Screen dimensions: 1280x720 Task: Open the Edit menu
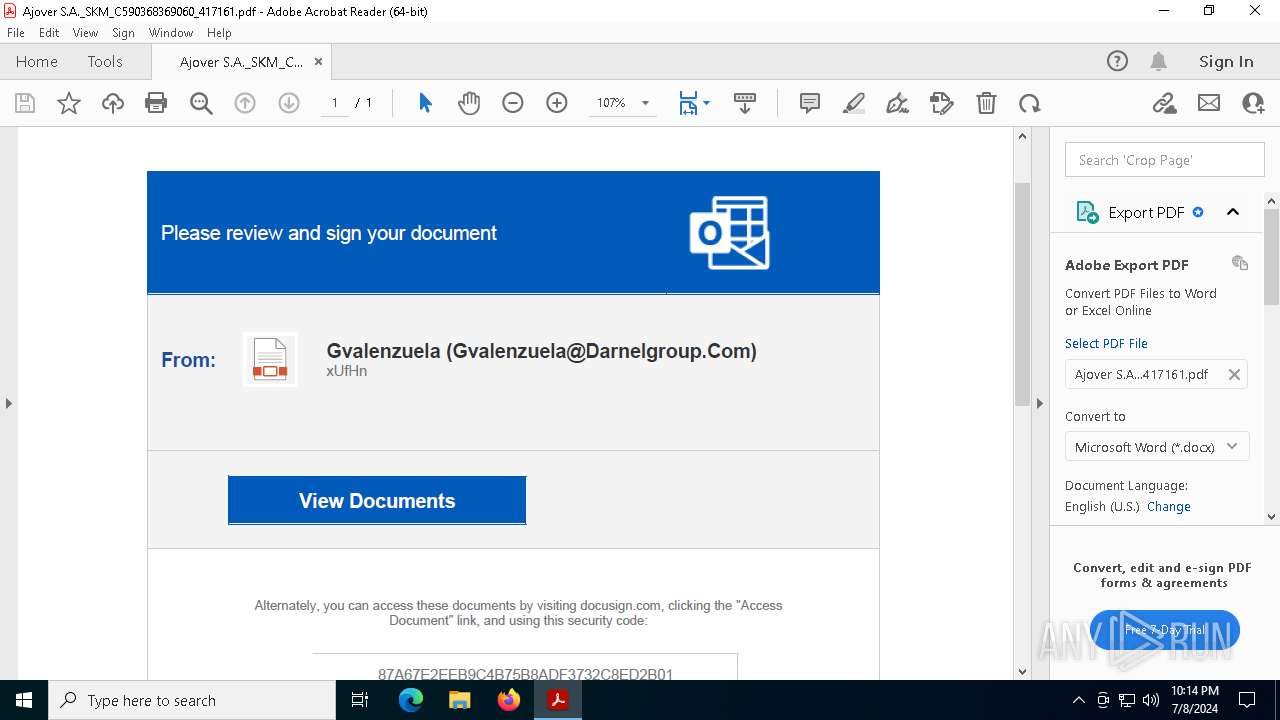click(x=49, y=33)
